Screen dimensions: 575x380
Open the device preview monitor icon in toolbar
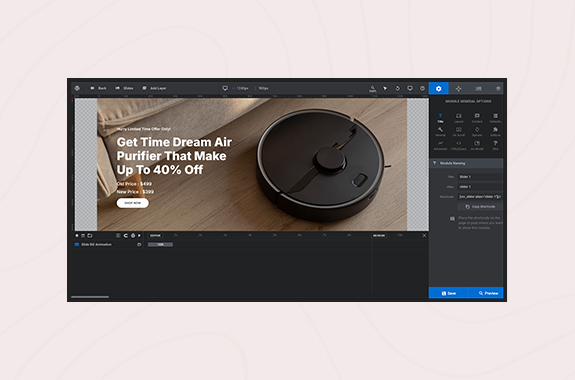pyautogui.click(x=410, y=88)
